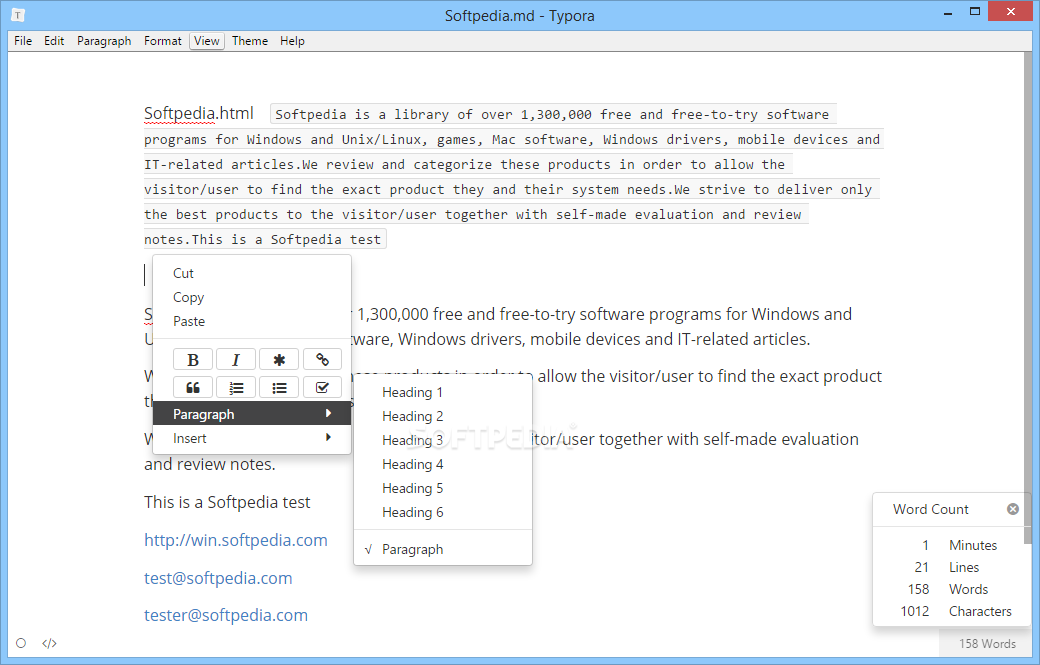Minimize the Typora window
This screenshot has height=665, width=1040.
pyautogui.click(x=948, y=12)
